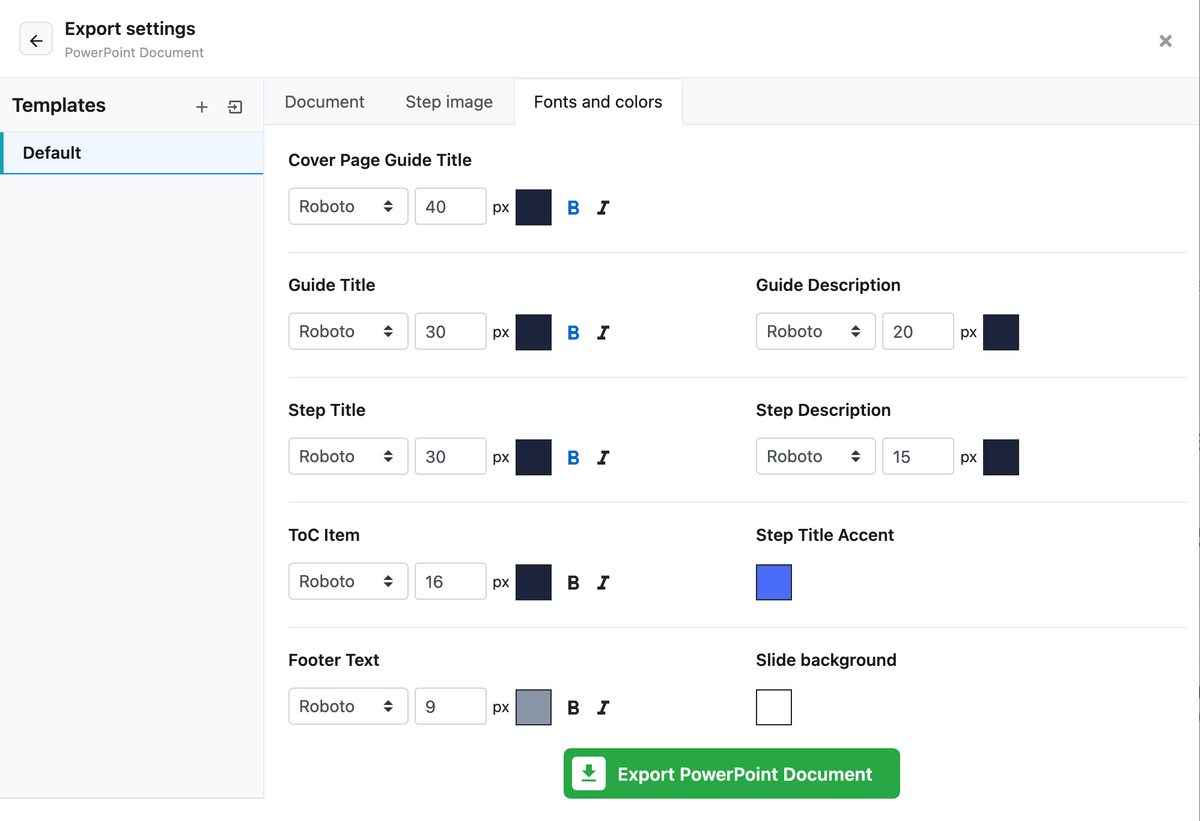Edit Guide Title font size field
1200x821 pixels.
coord(450,331)
